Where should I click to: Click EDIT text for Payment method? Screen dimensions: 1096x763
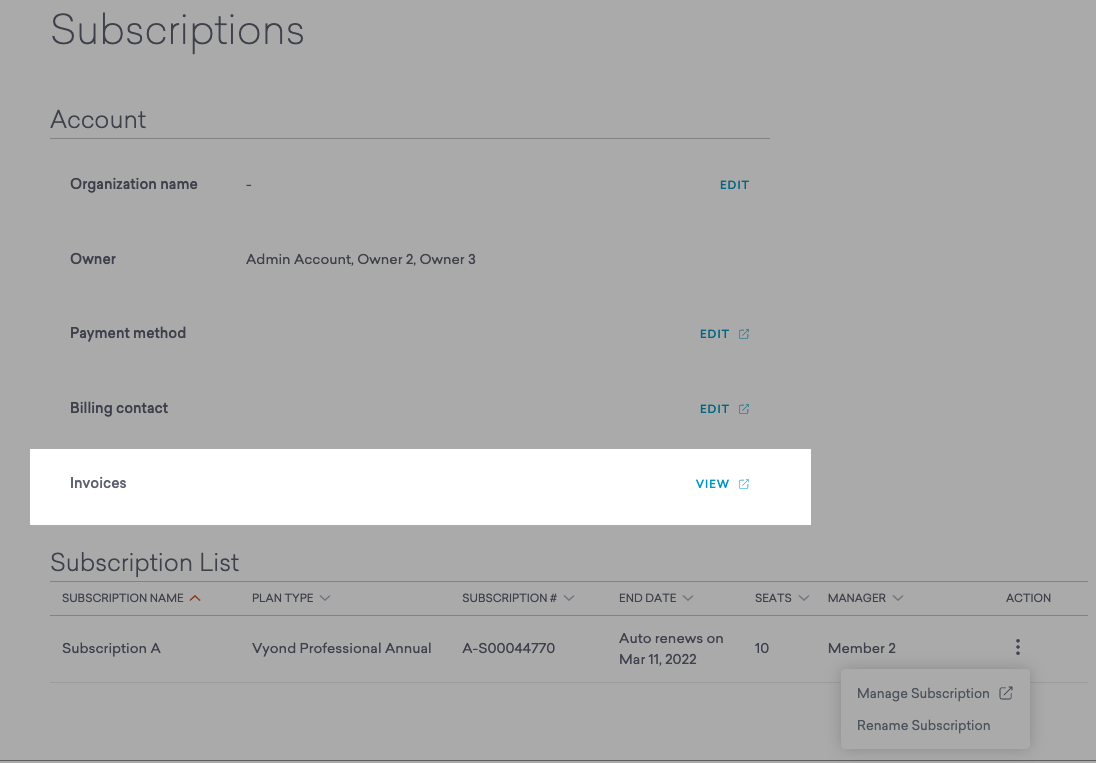[x=714, y=334]
